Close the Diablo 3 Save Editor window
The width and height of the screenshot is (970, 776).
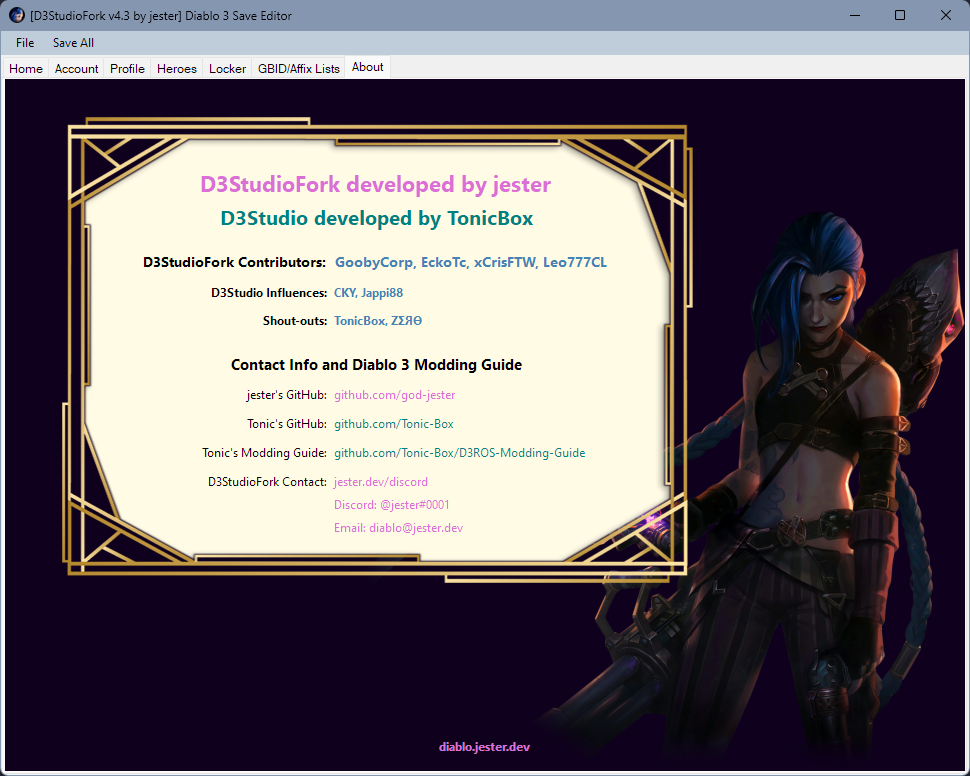pos(946,15)
